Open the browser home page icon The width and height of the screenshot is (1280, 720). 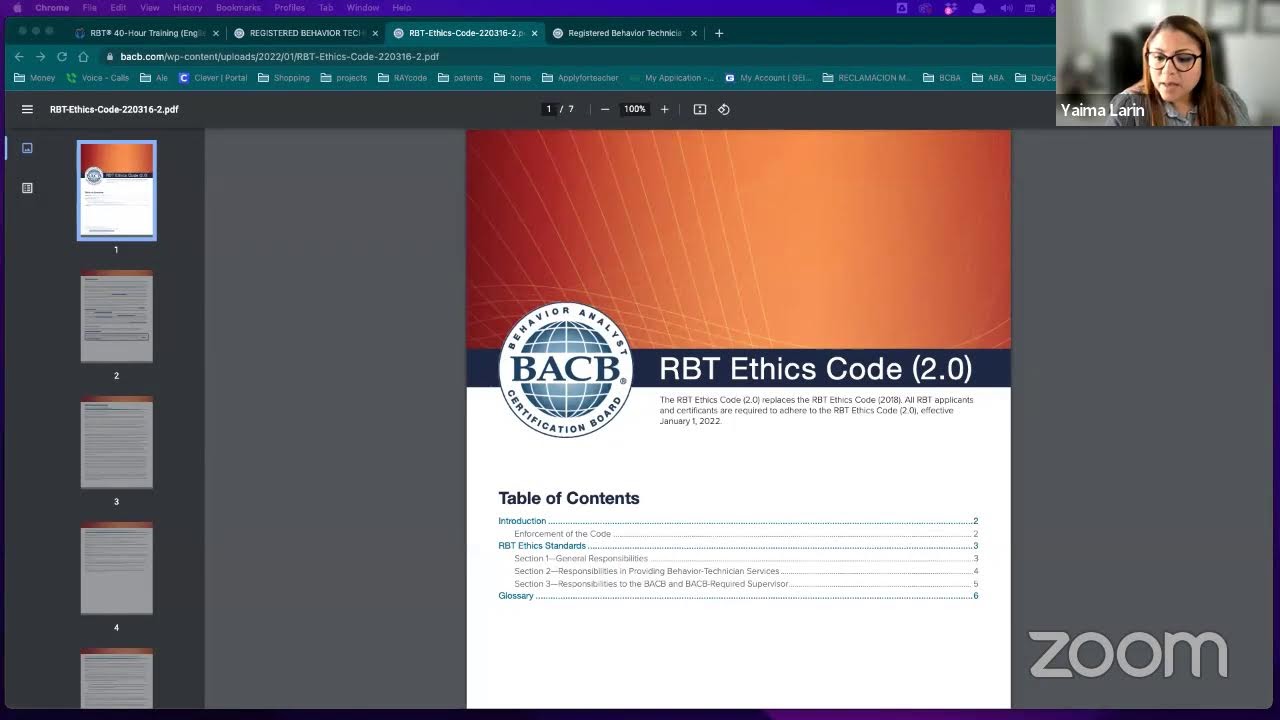(83, 57)
